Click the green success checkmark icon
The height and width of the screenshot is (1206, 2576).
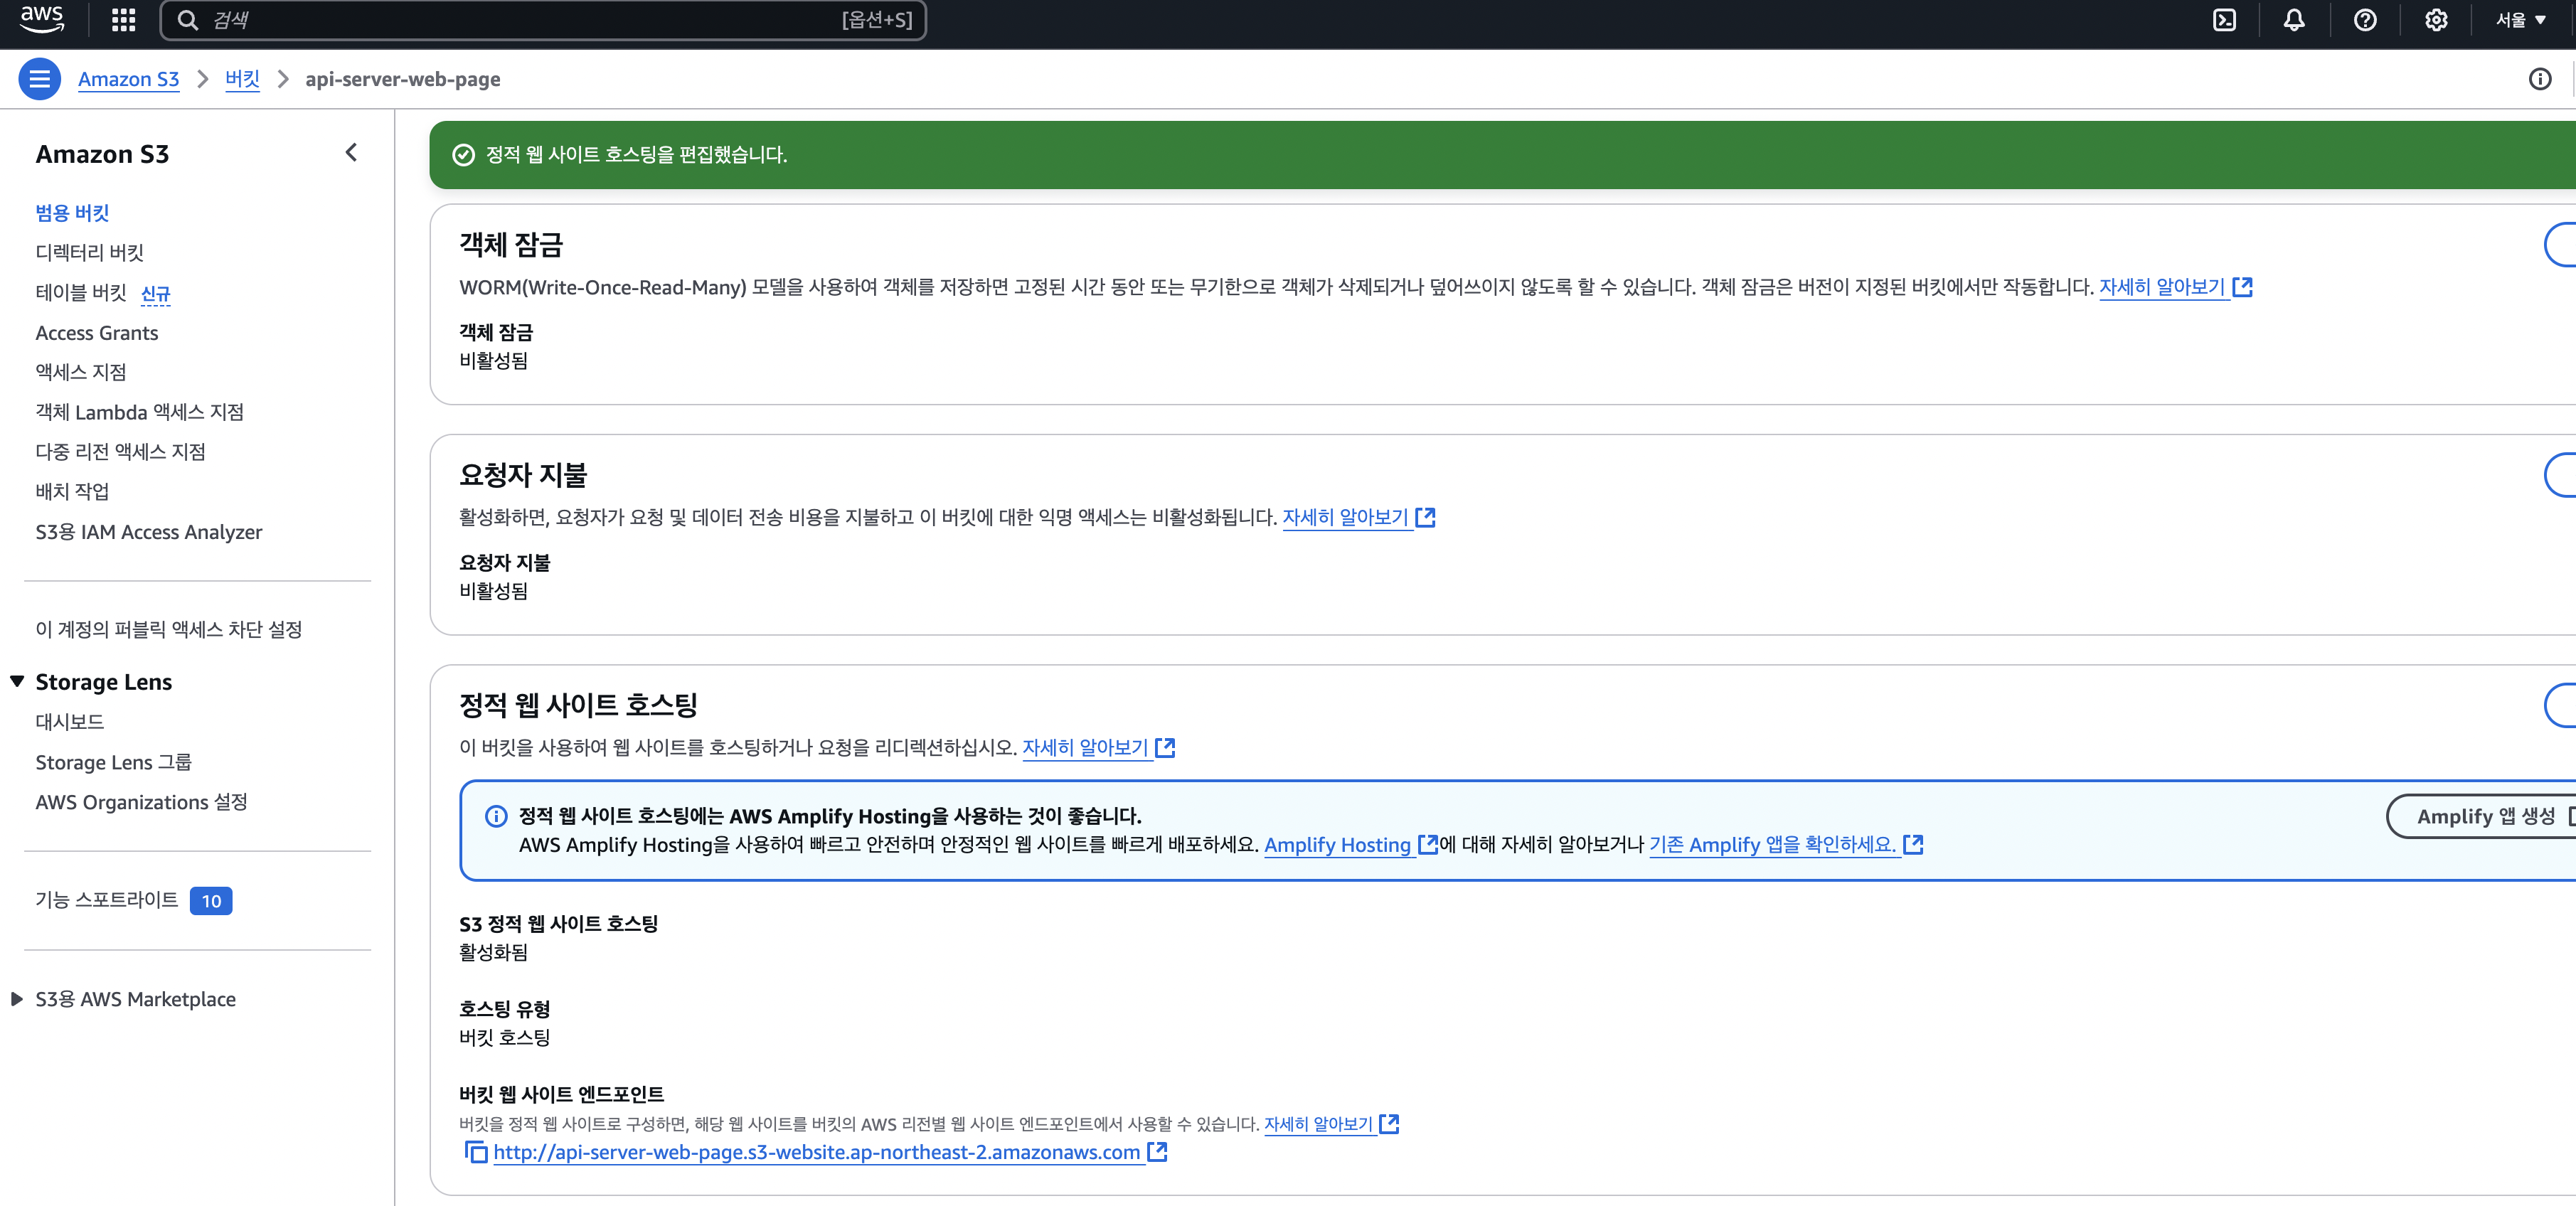[463, 154]
